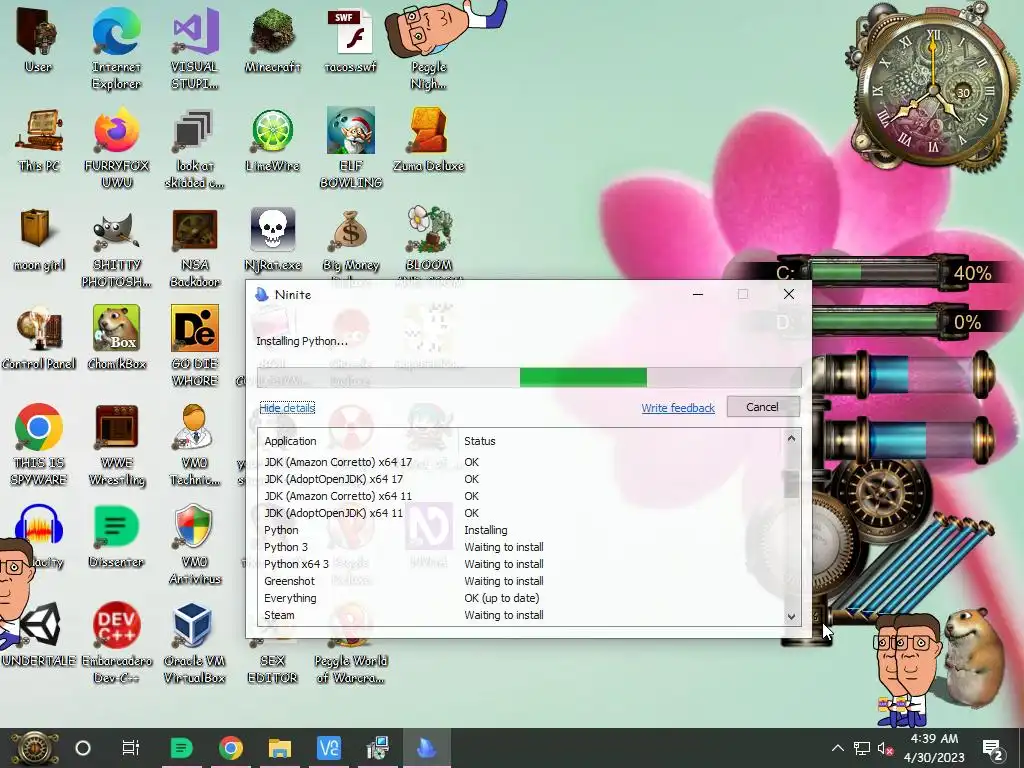Screen dimensions: 1024x768
Task: Click the 'OK (up to date)' status
Action: [x=502, y=598]
